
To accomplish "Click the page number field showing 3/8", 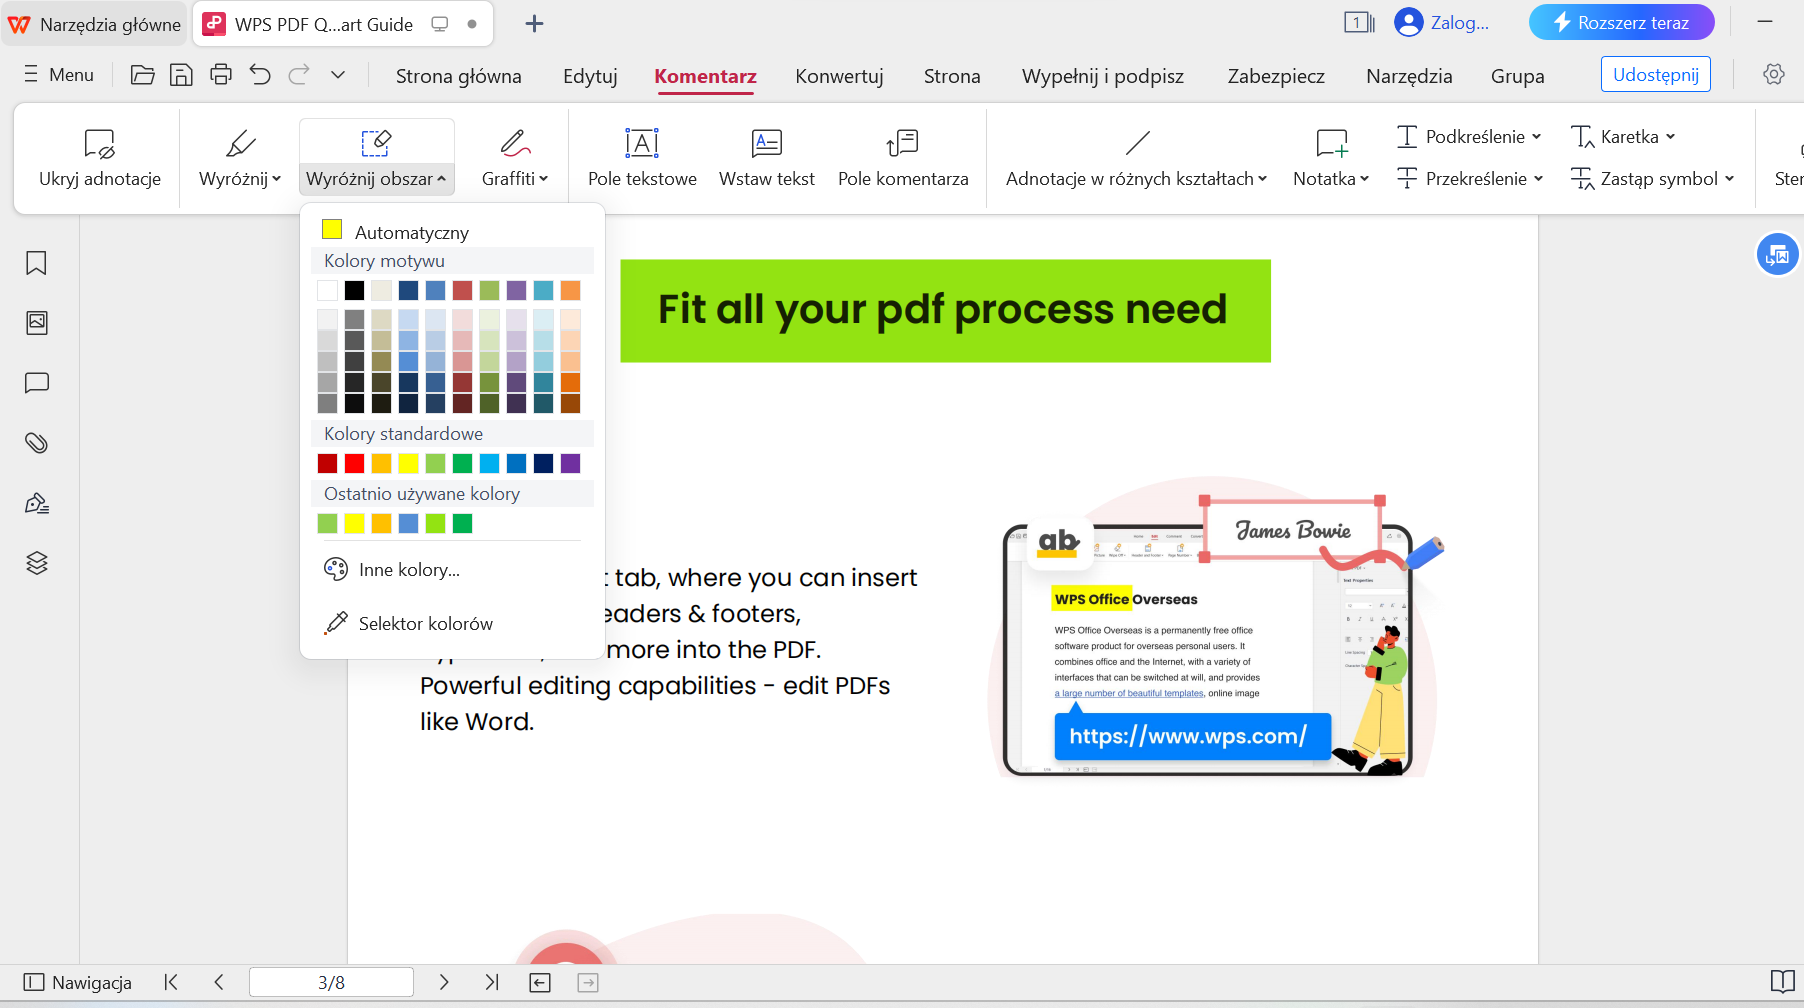I will [331, 983].
